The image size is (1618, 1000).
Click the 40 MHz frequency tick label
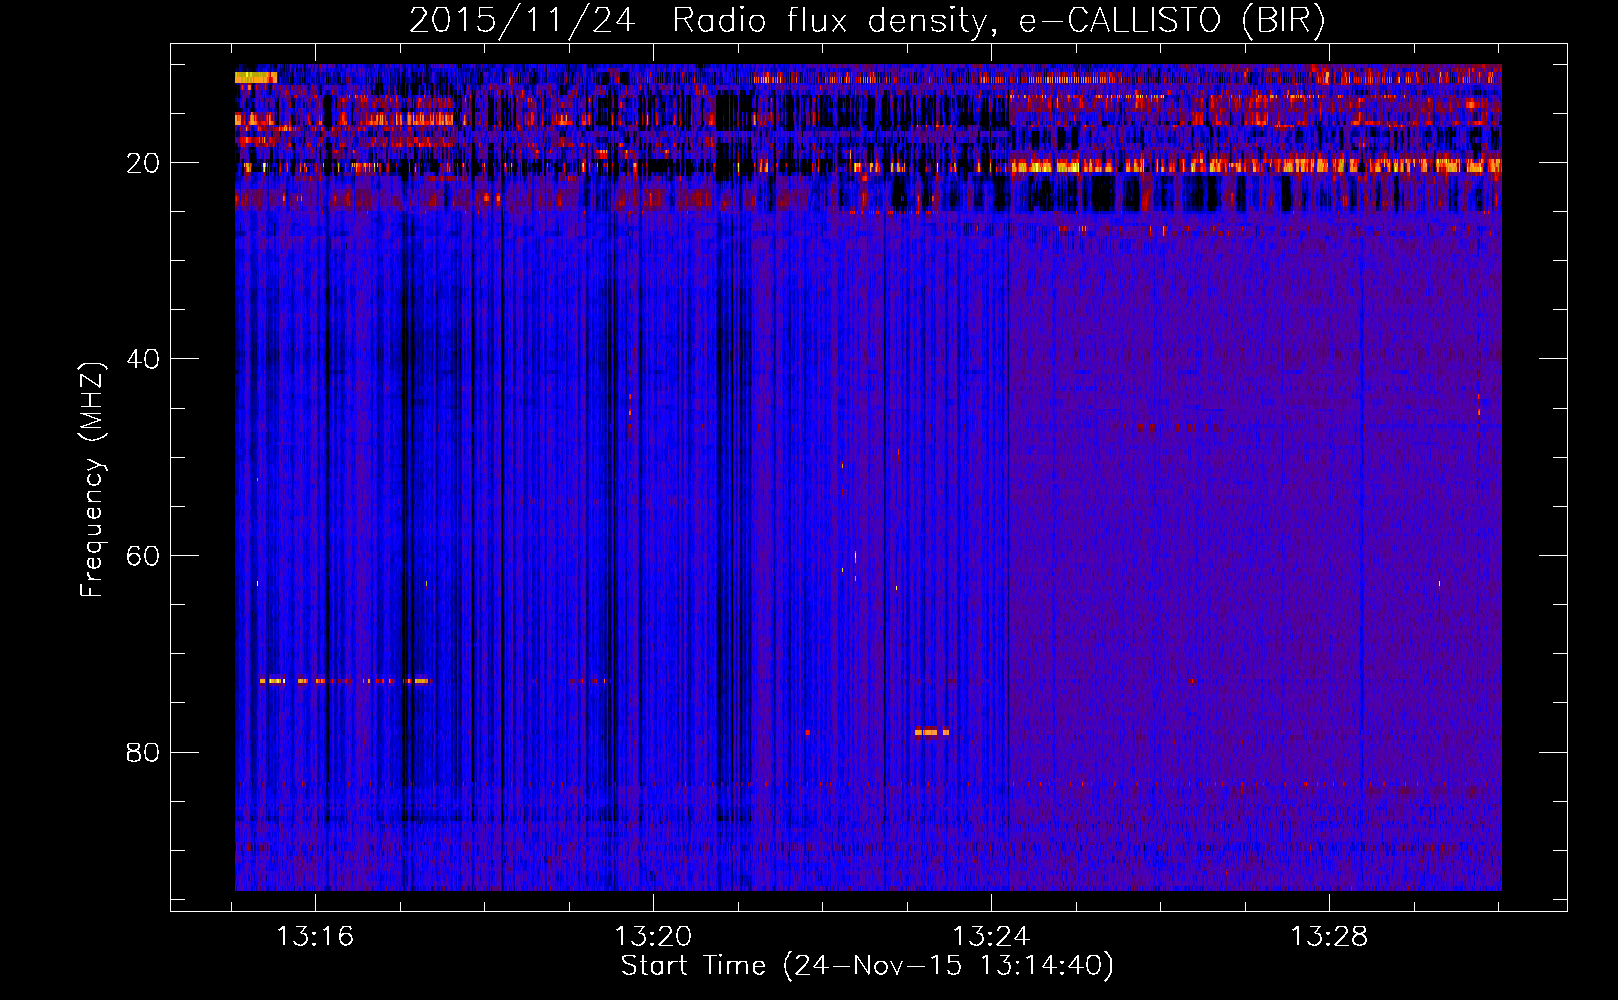tap(144, 359)
